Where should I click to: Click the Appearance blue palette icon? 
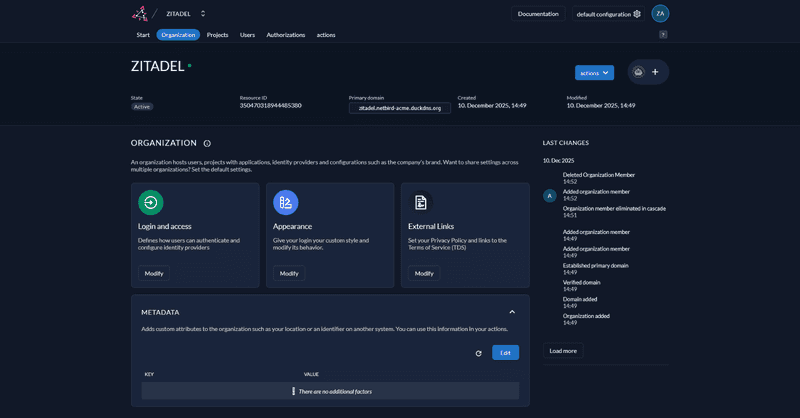(286, 203)
